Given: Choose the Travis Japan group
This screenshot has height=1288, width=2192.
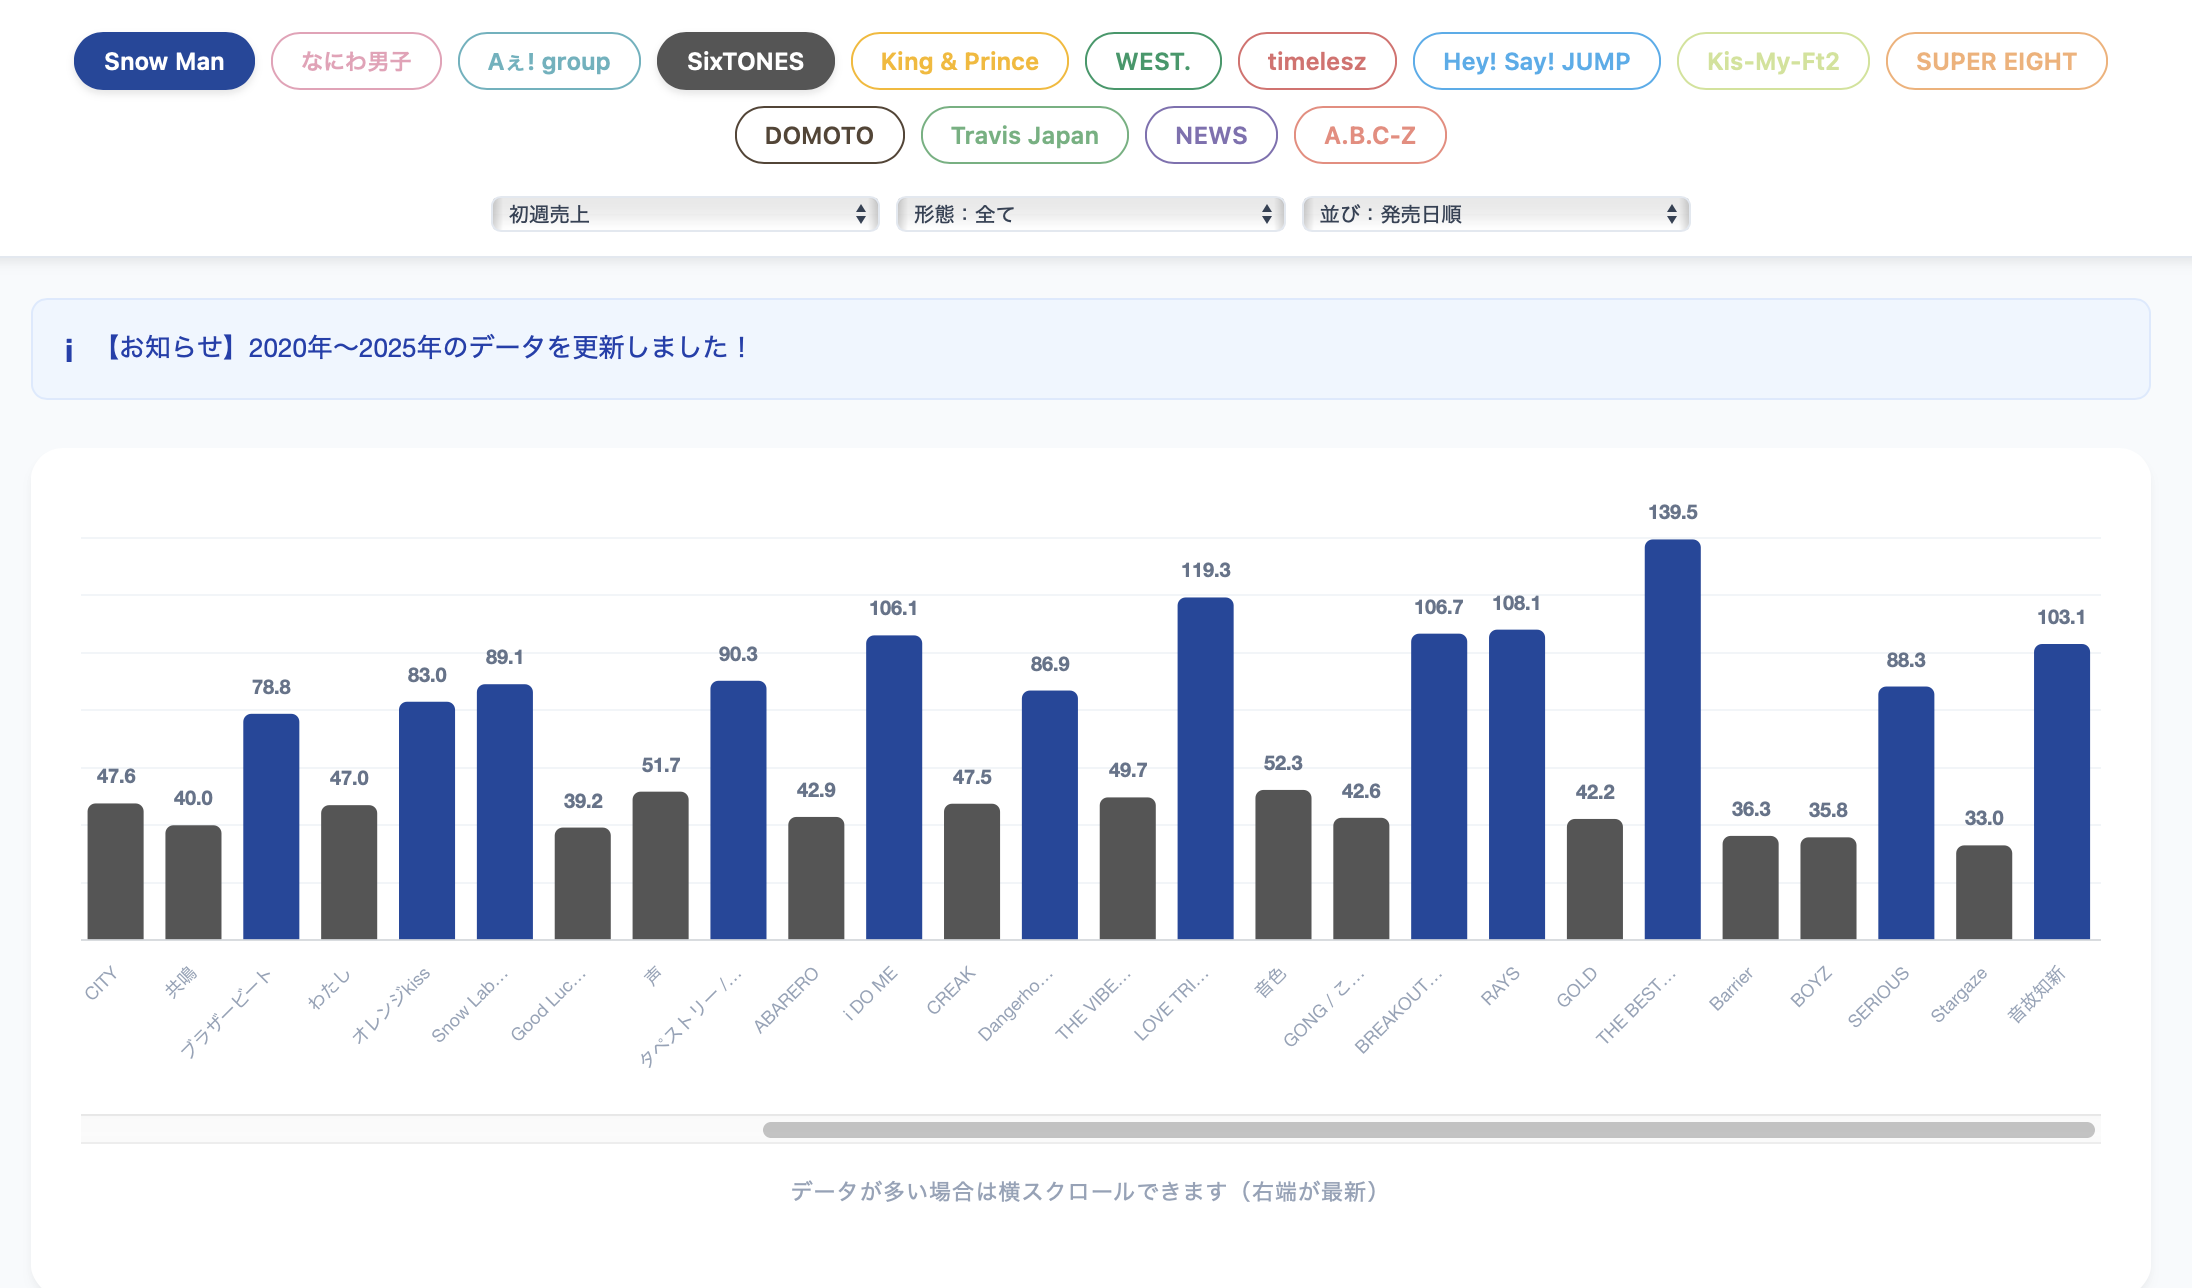Looking at the screenshot, I should 1024,135.
